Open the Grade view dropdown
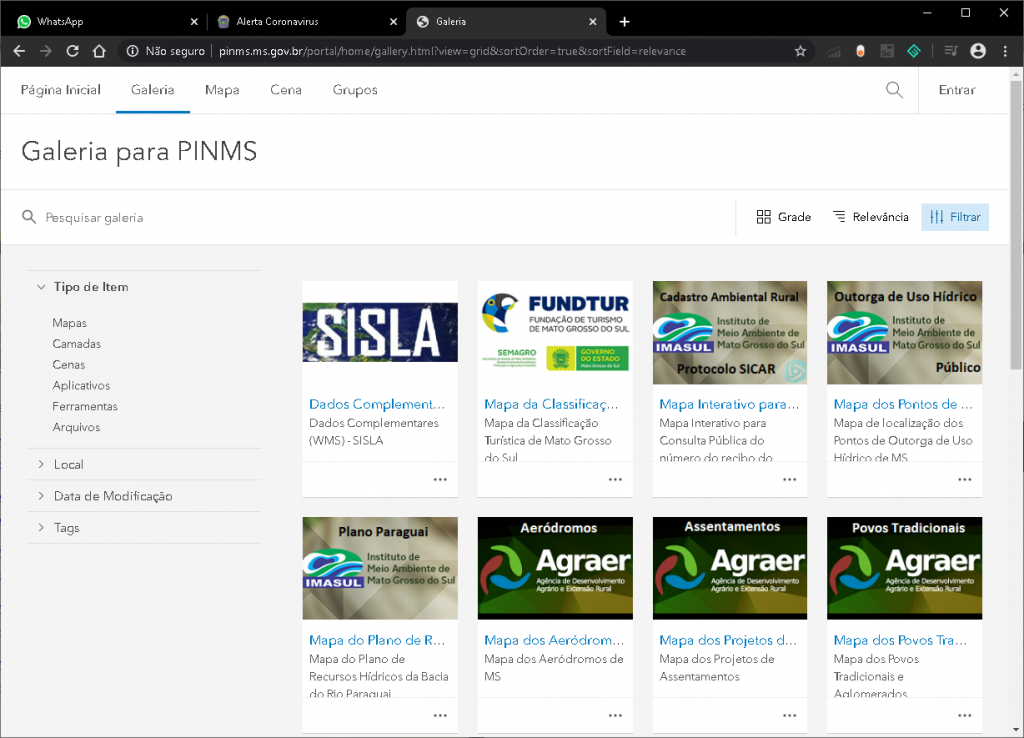1024x738 pixels. [x=783, y=217]
